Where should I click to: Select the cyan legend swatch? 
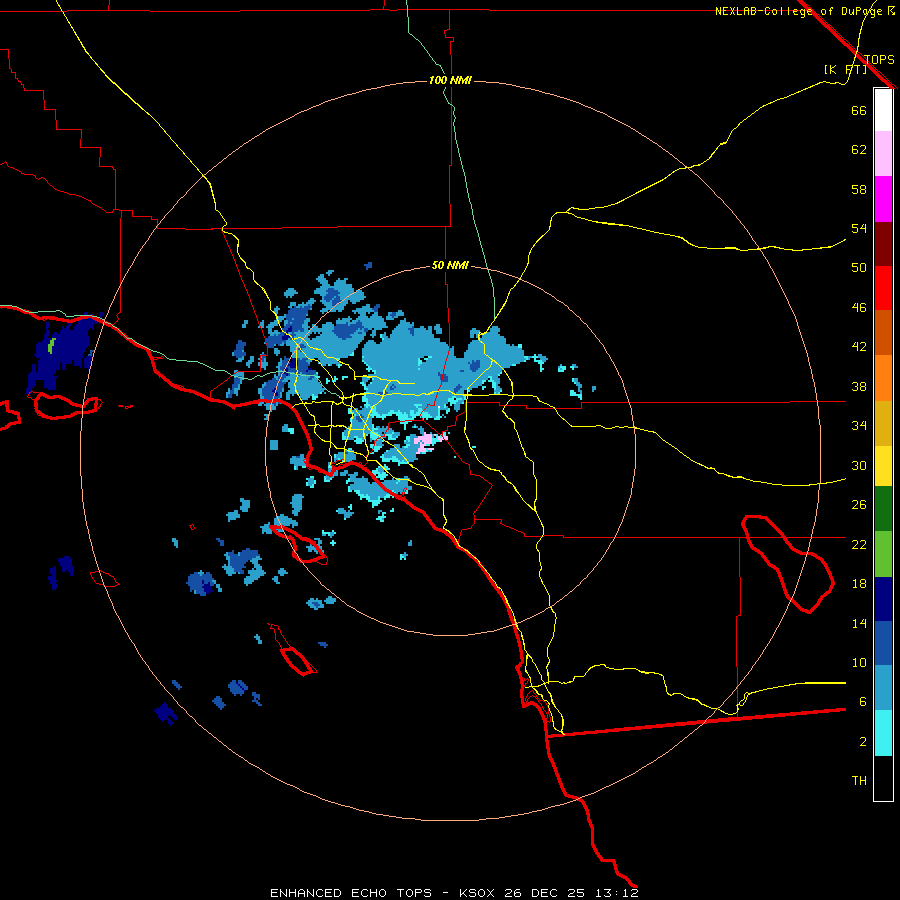pyautogui.click(x=883, y=733)
